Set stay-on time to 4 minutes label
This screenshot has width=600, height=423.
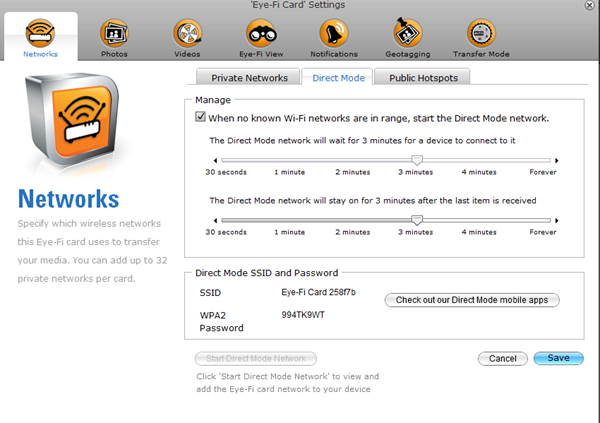coord(479,232)
